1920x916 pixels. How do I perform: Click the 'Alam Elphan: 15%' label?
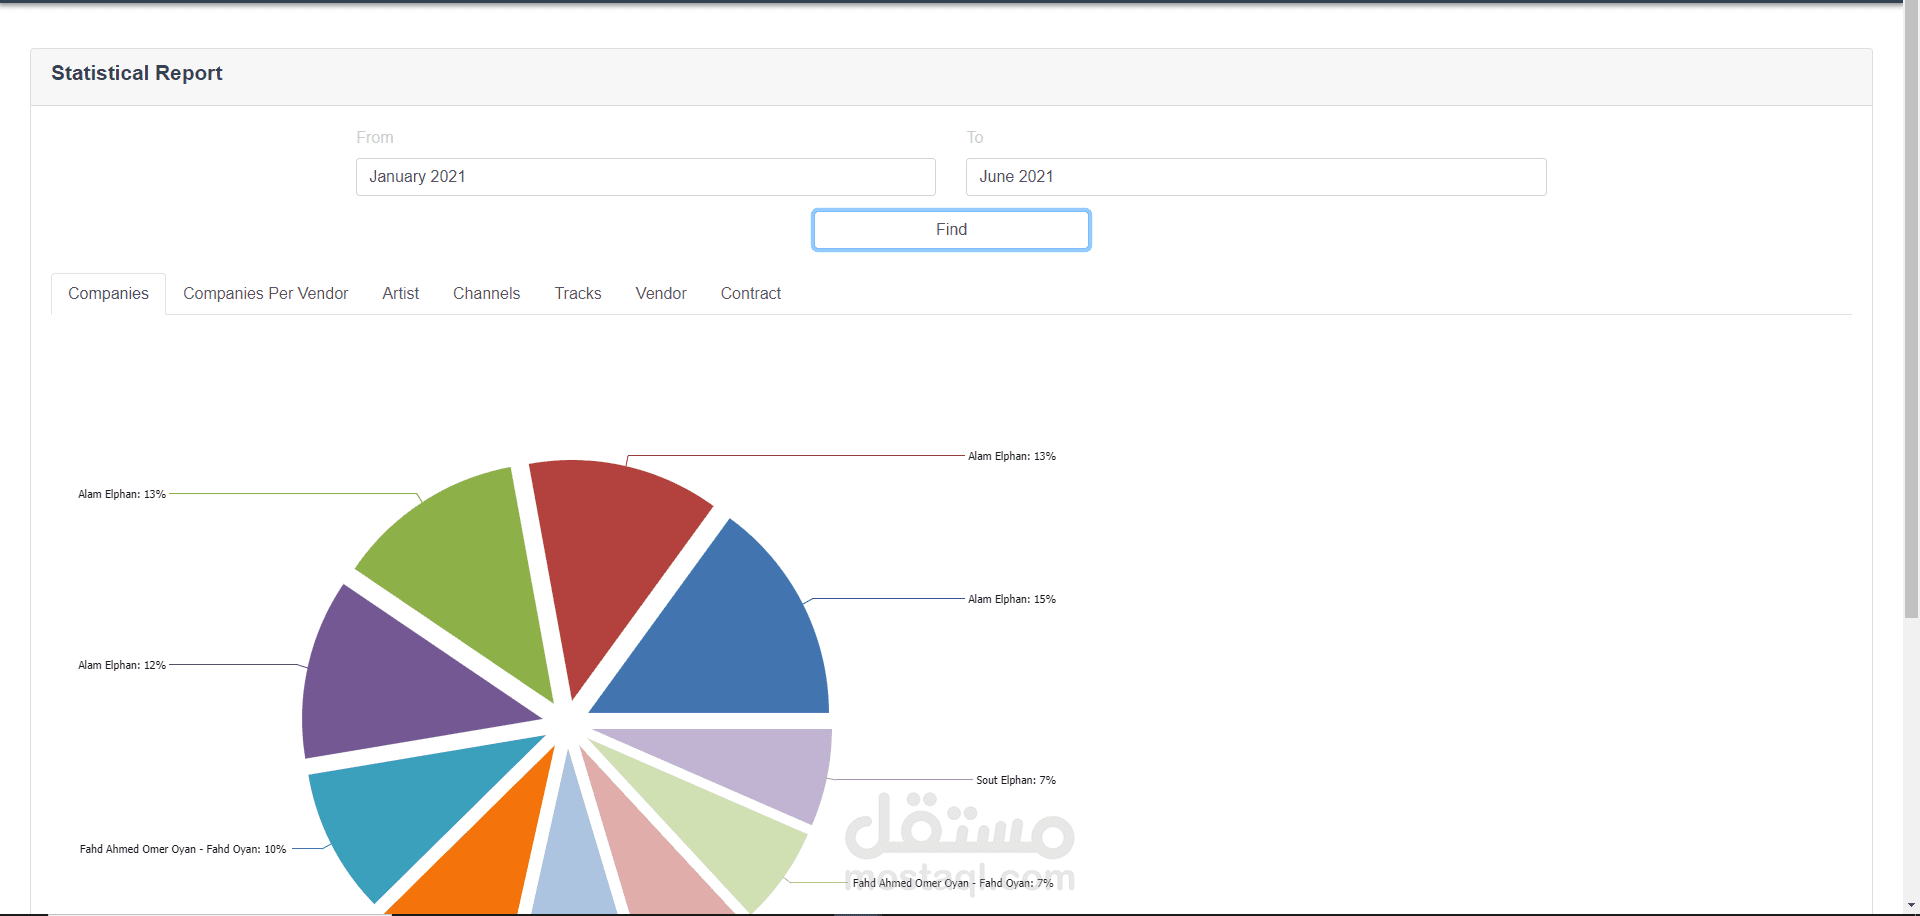click(1012, 599)
